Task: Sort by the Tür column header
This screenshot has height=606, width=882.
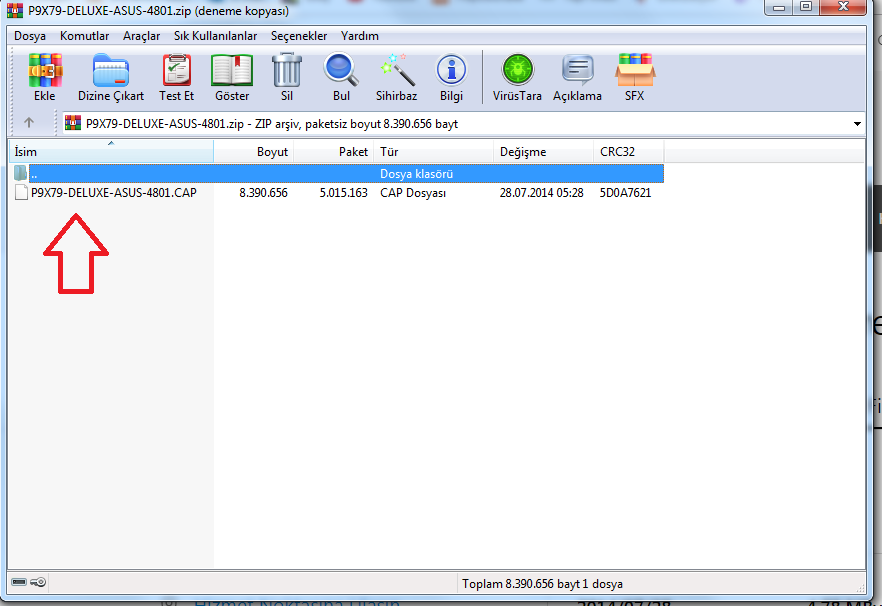Action: pos(434,152)
